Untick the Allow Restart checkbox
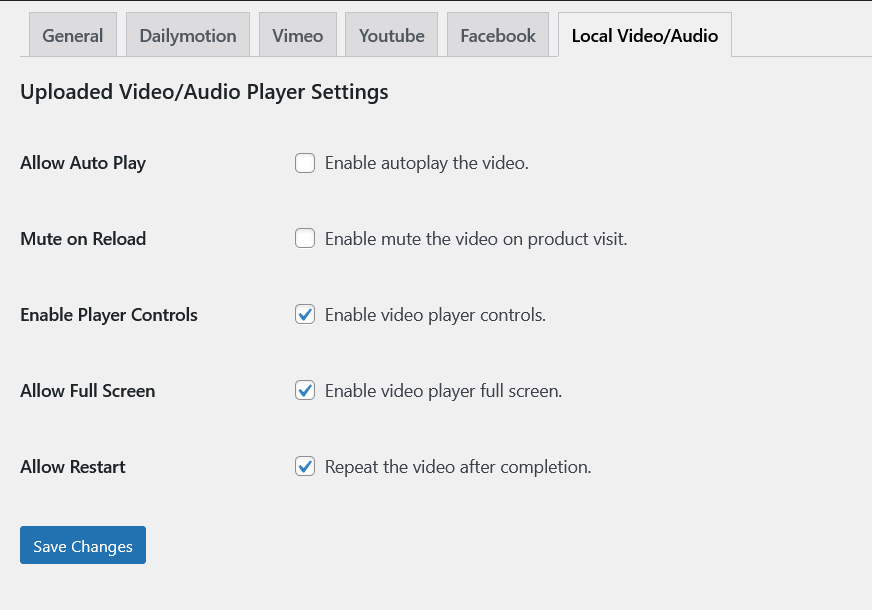 tap(305, 467)
